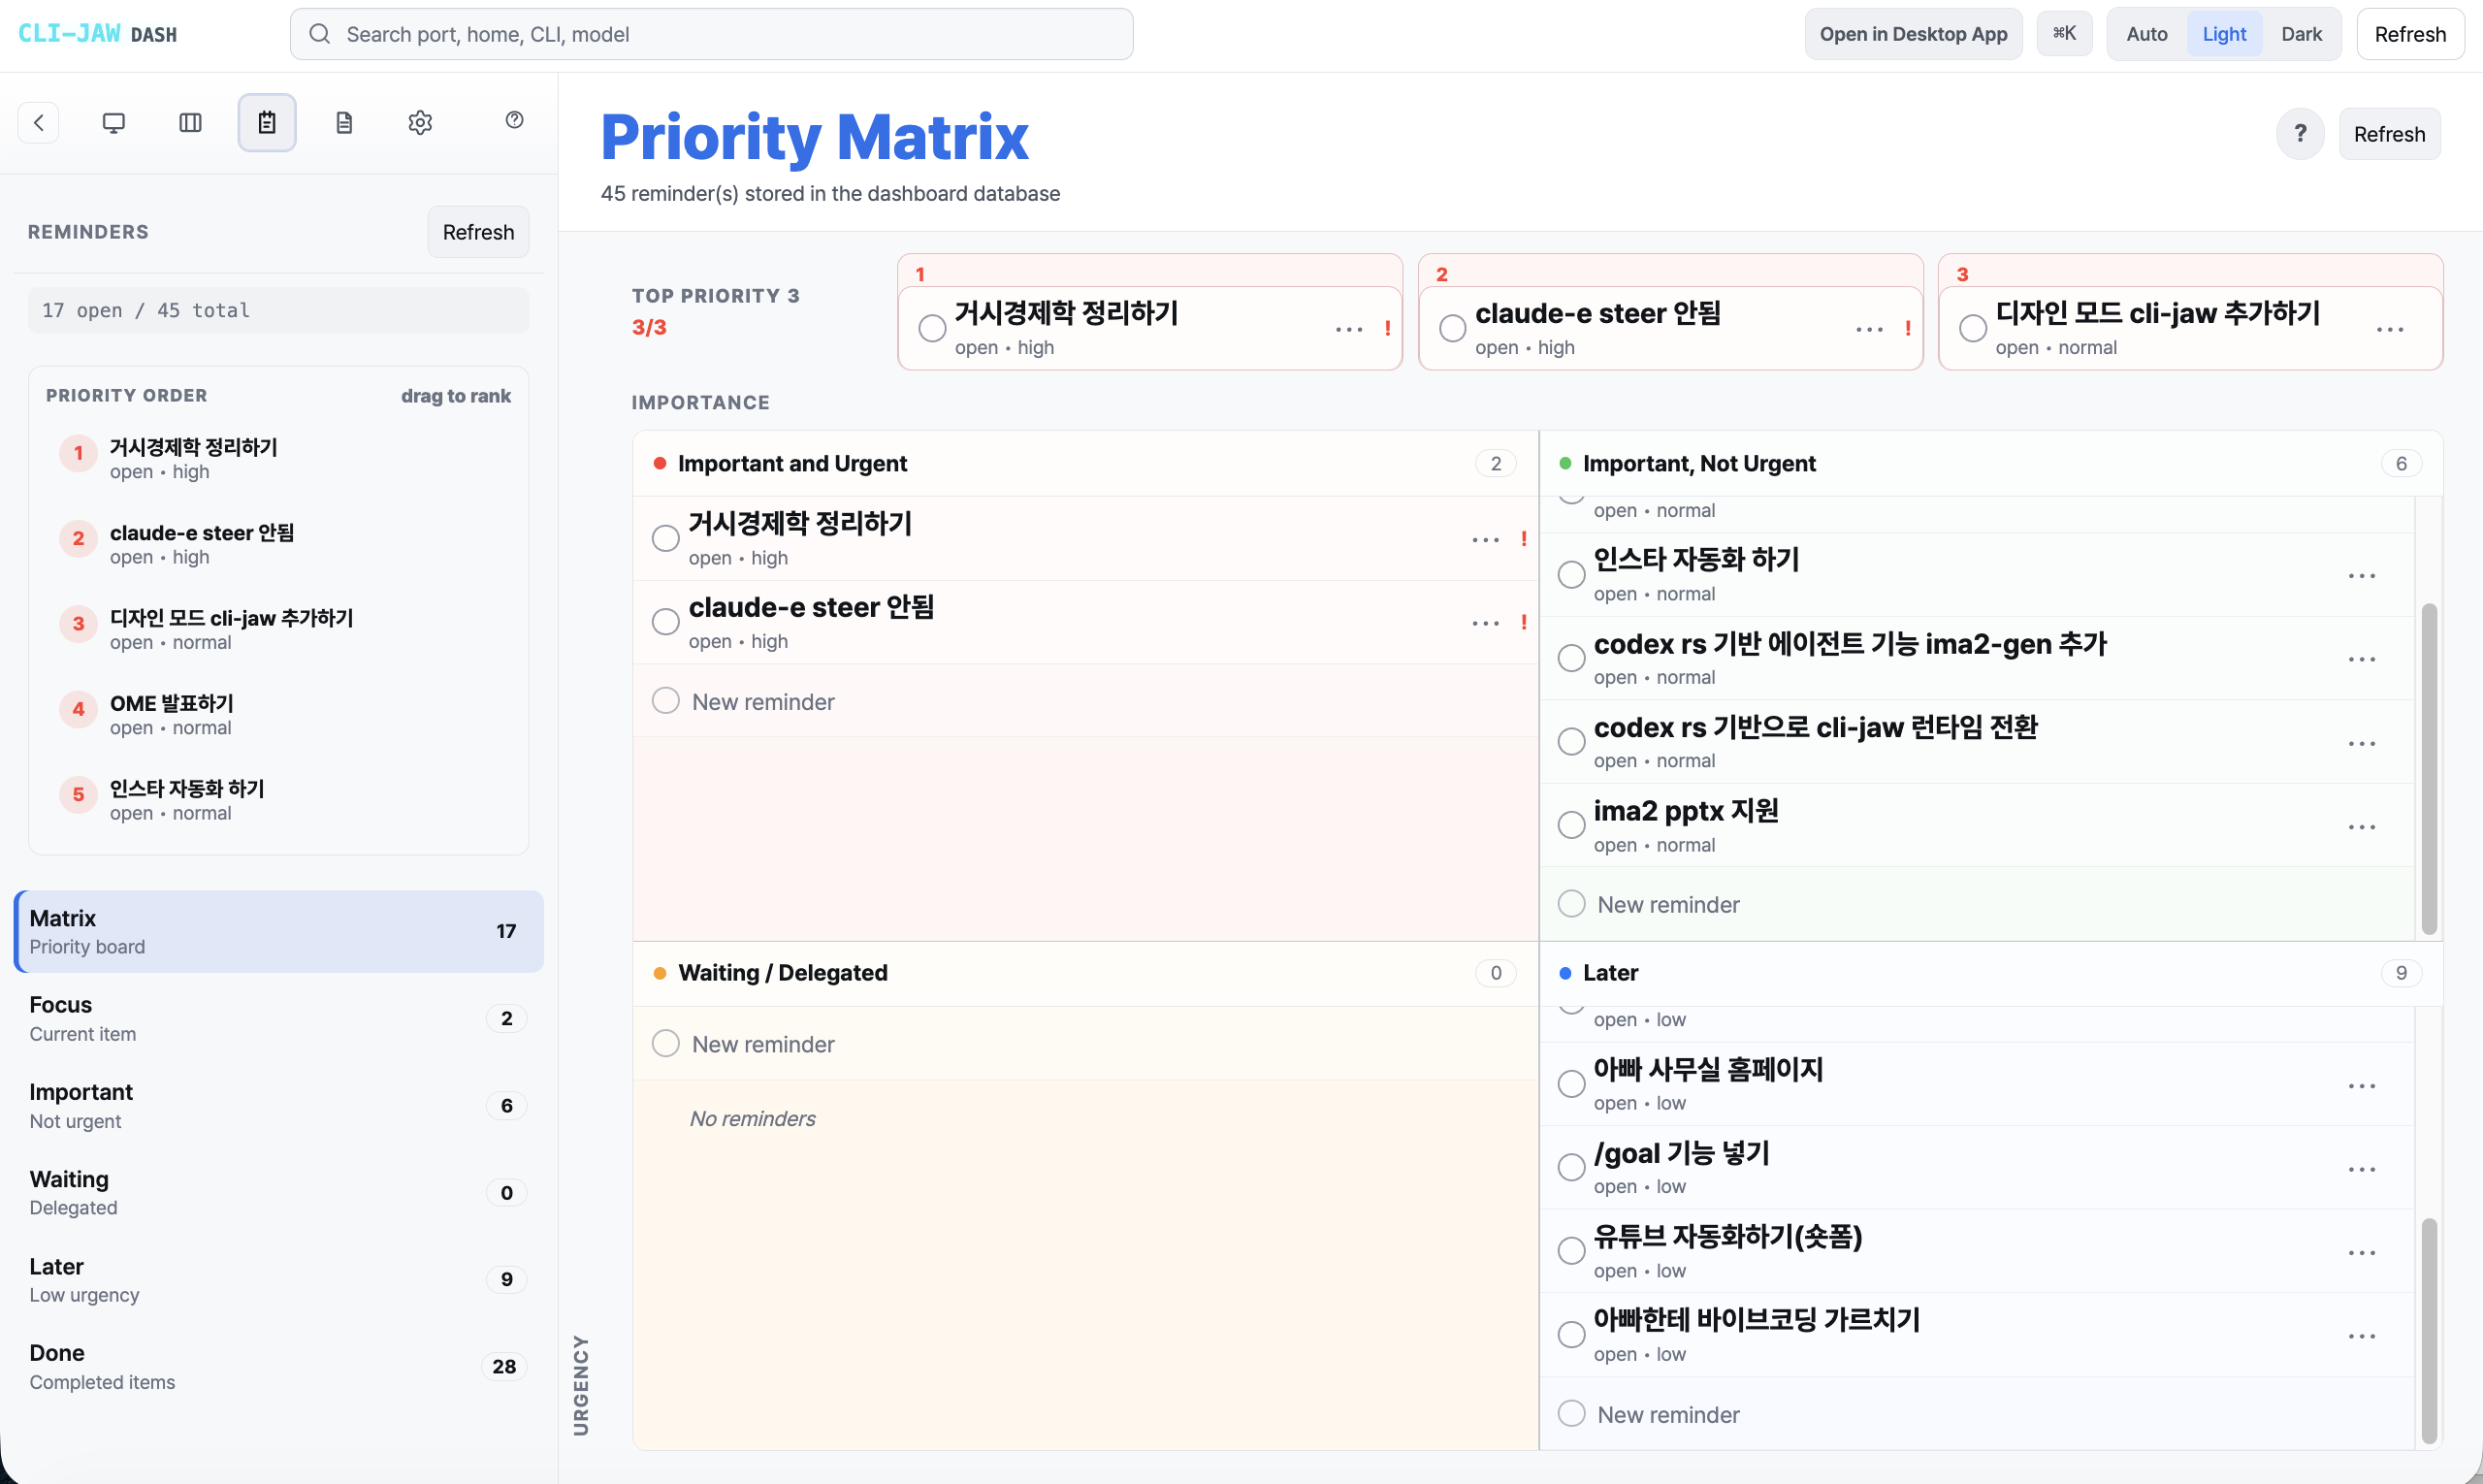This screenshot has height=1484, width=2483.
Task: Open more options for 인스타 자동화 하기 in matrix
Action: point(2362,575)
